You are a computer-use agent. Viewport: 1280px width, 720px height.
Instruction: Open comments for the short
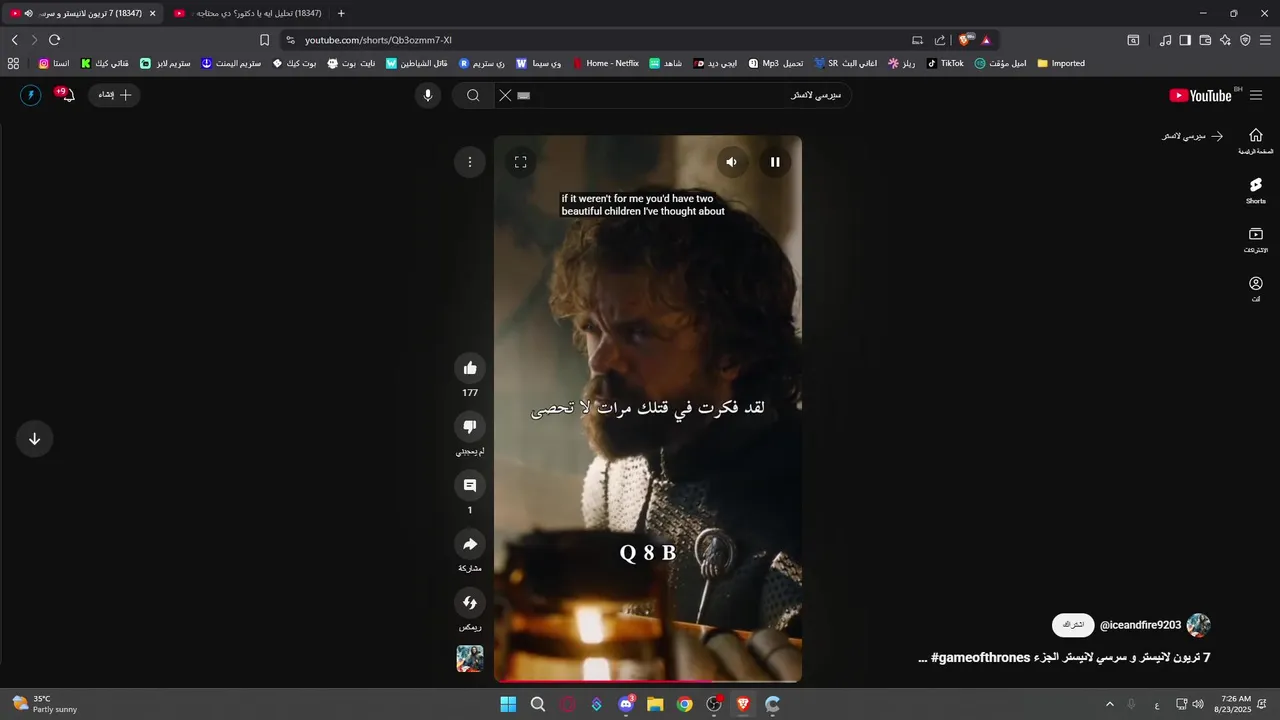(x=470, y=486)
